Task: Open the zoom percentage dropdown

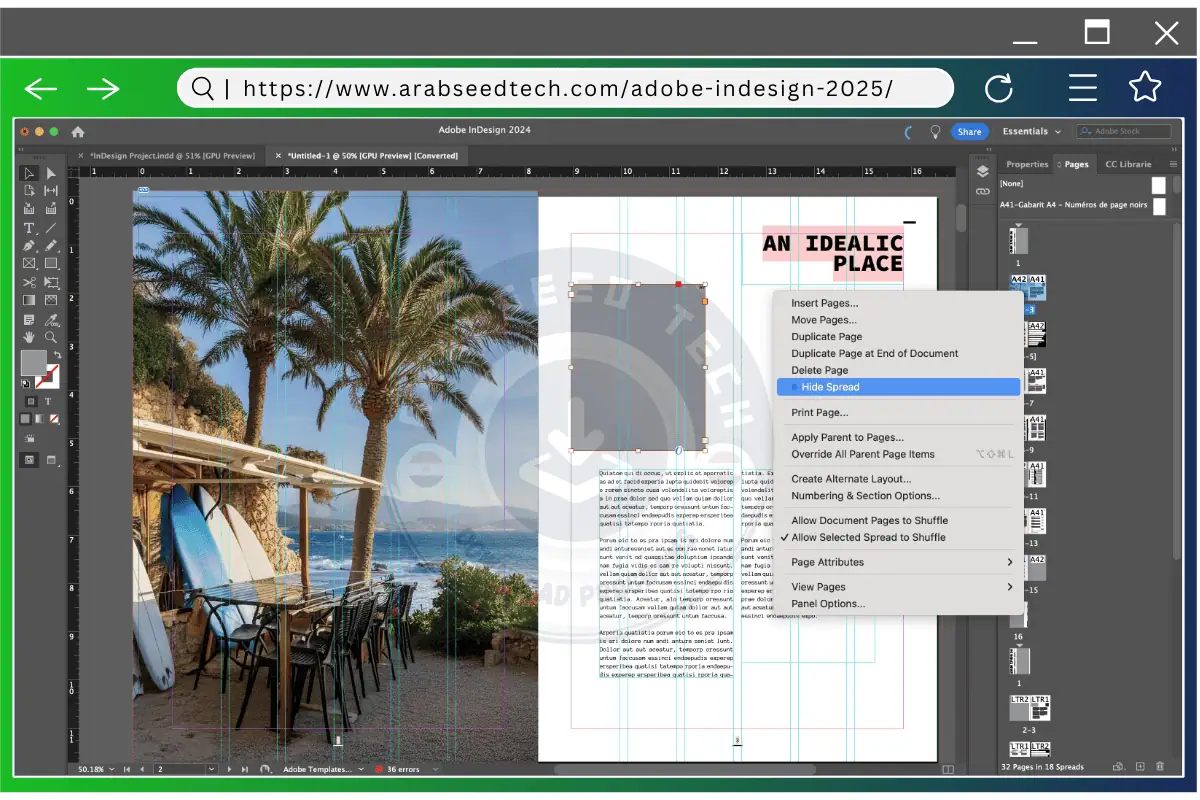Action: (111, 769)
